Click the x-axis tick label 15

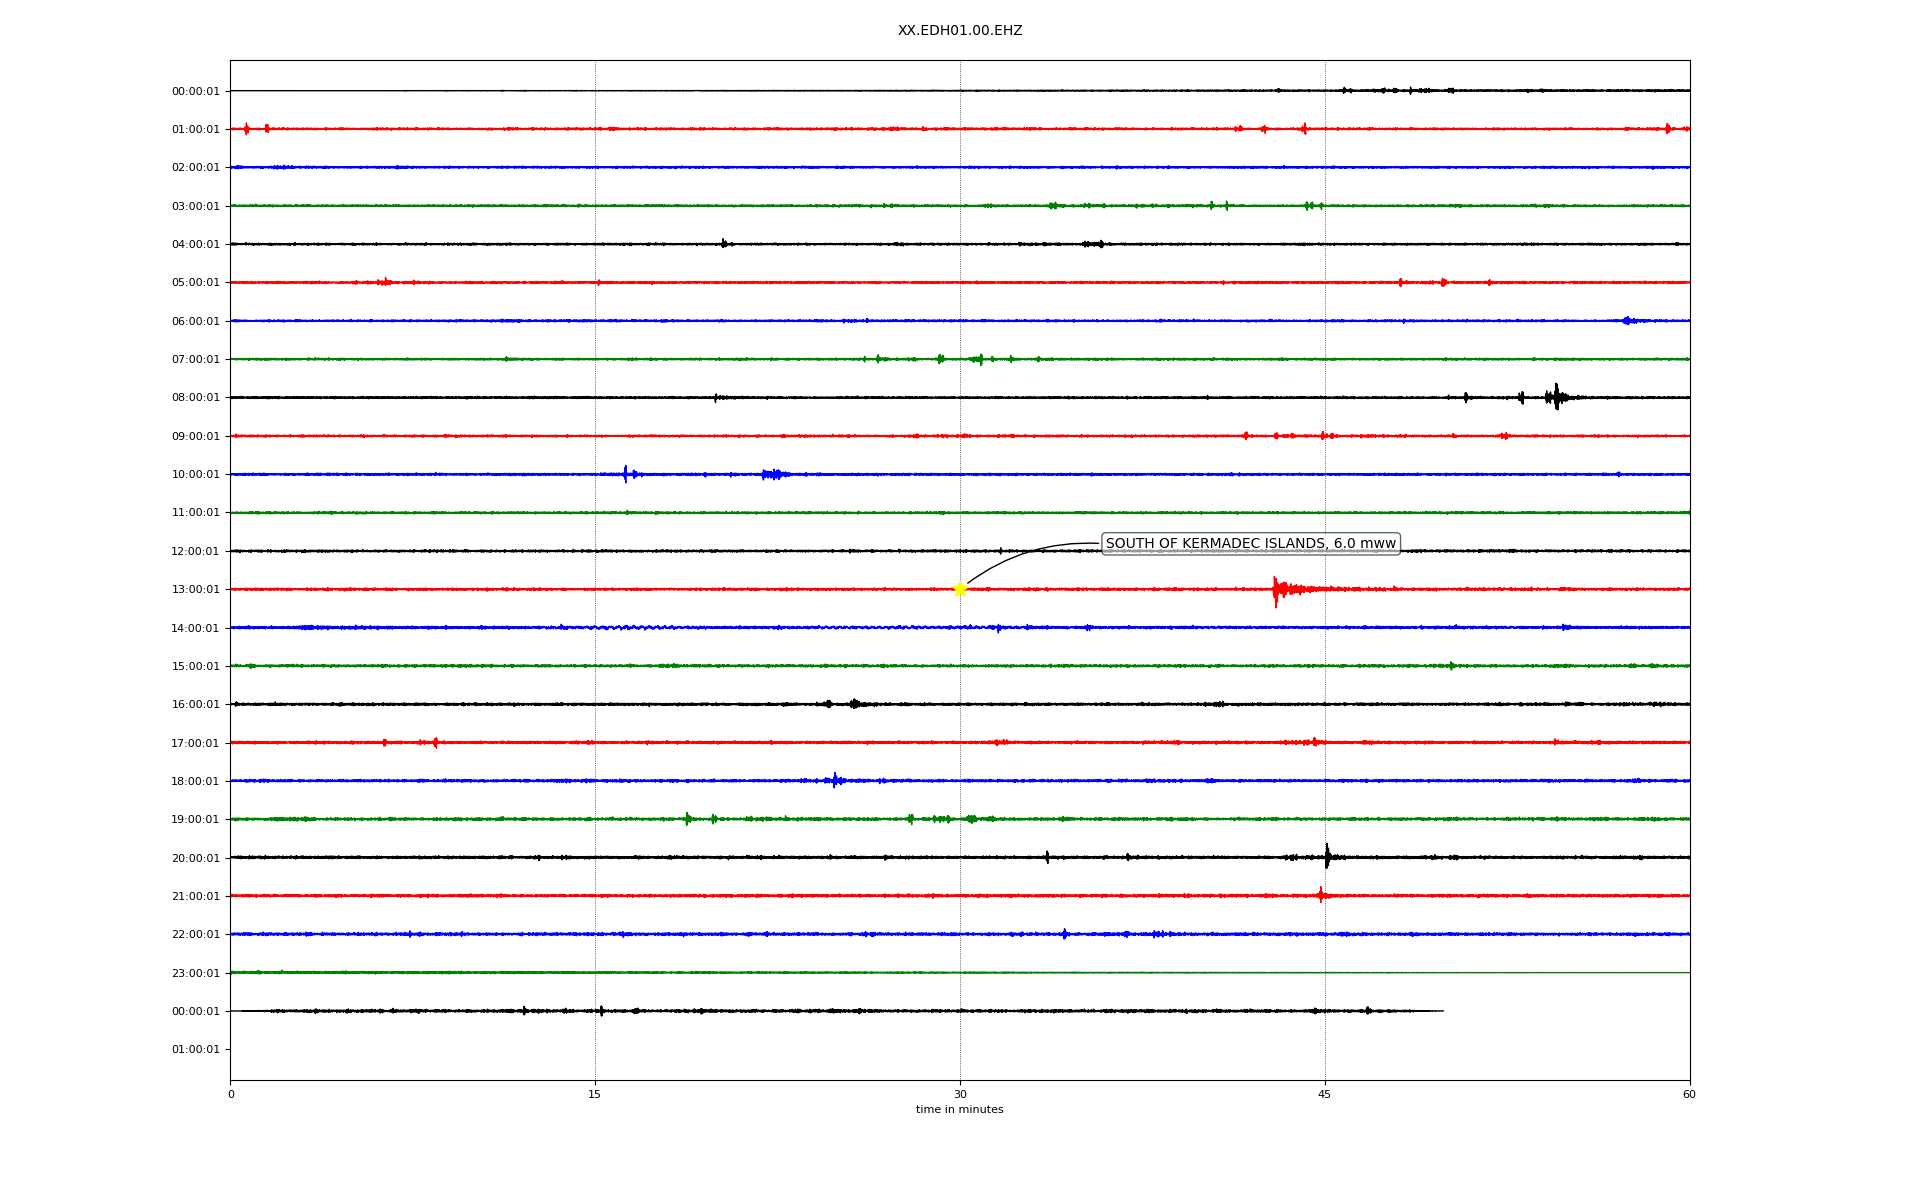[x=595, y=1094]
